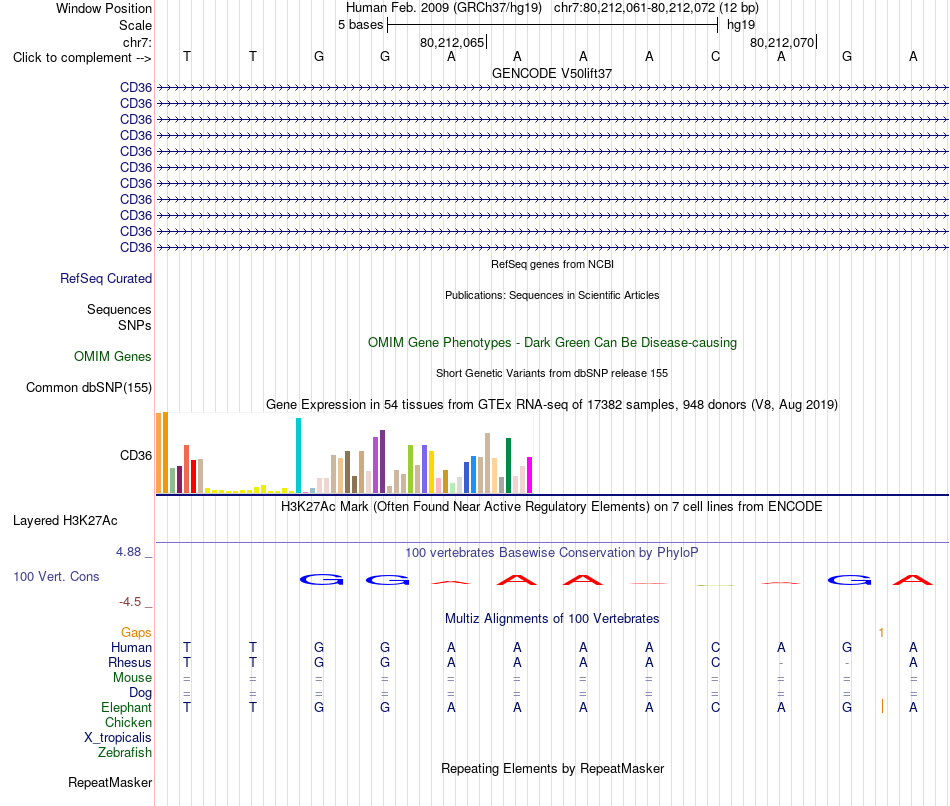
Task: Open "100 vertebrates Basewise Conservation by PhyloP" title
Action: [x=552, y=553]
